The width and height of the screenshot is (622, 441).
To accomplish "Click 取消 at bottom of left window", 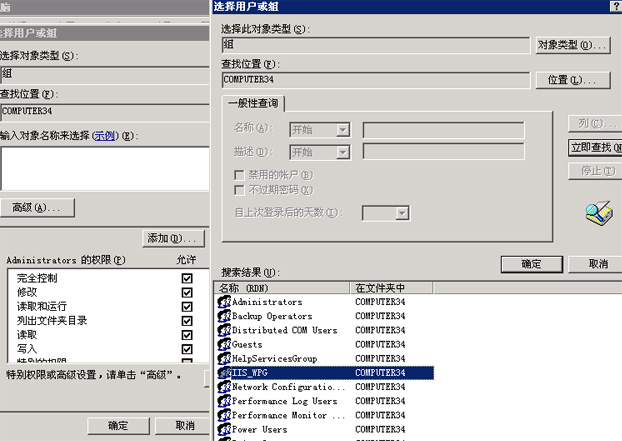I will [182, 426].
